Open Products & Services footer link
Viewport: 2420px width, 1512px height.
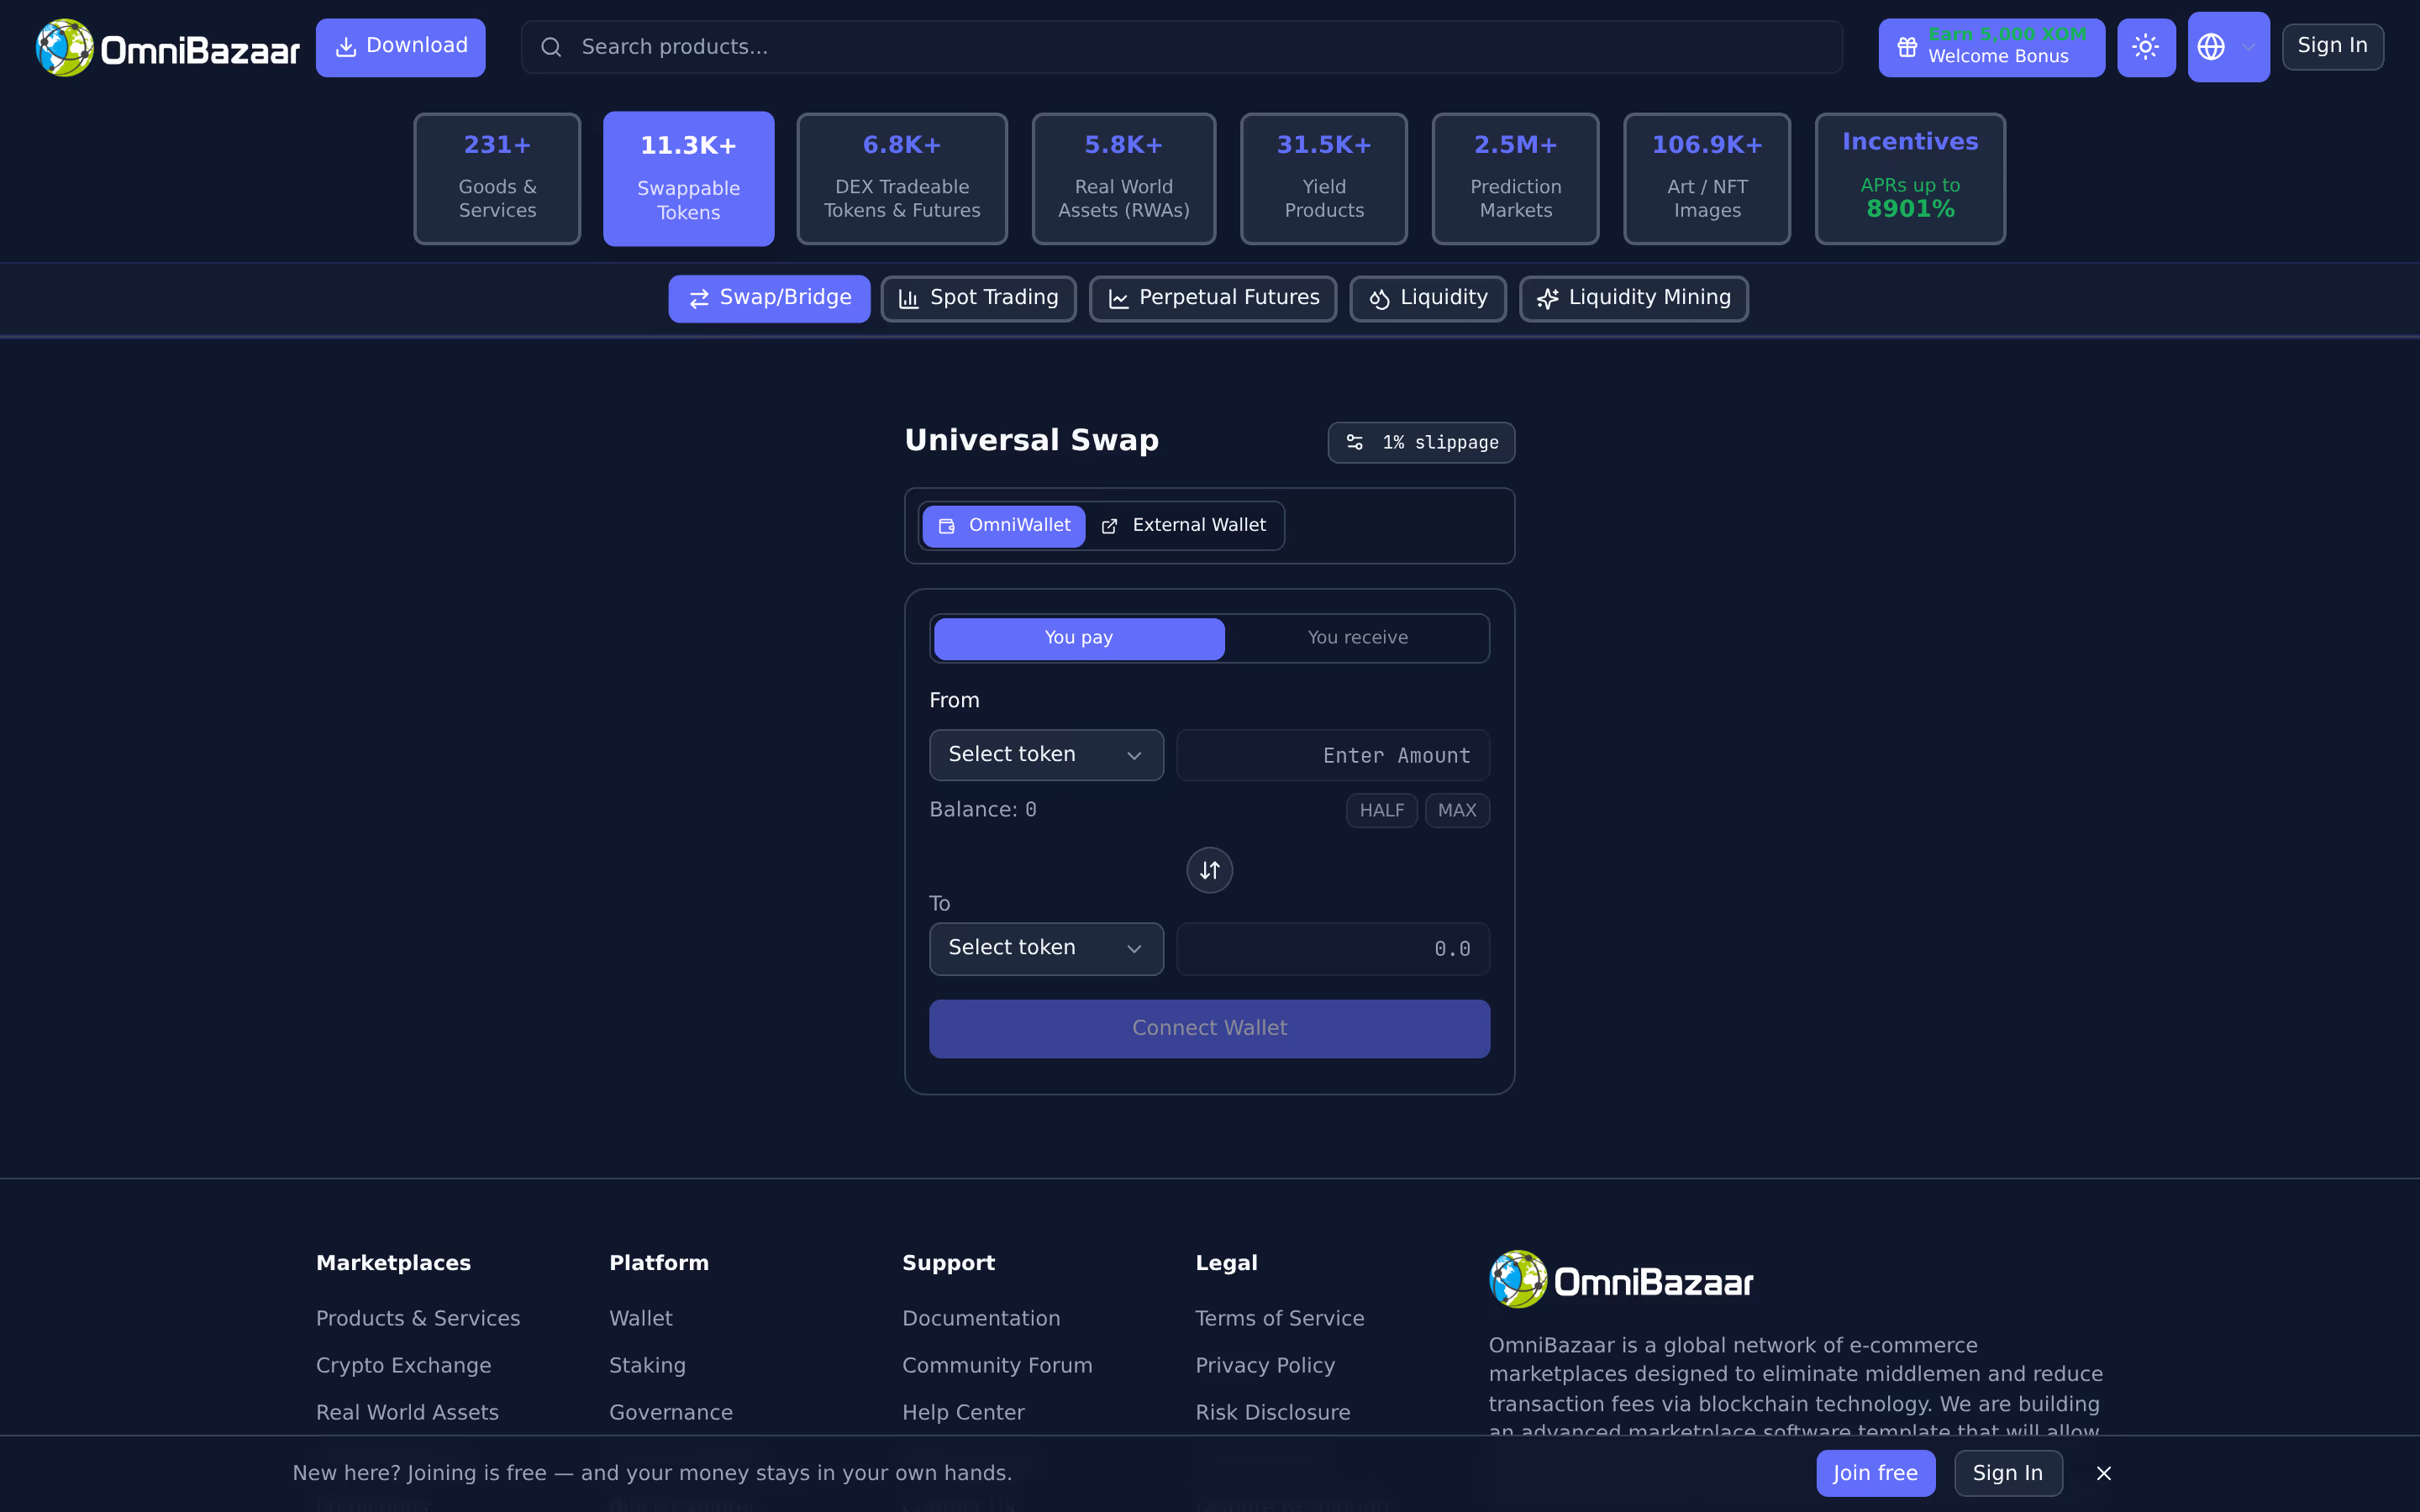pos(418,1319)
